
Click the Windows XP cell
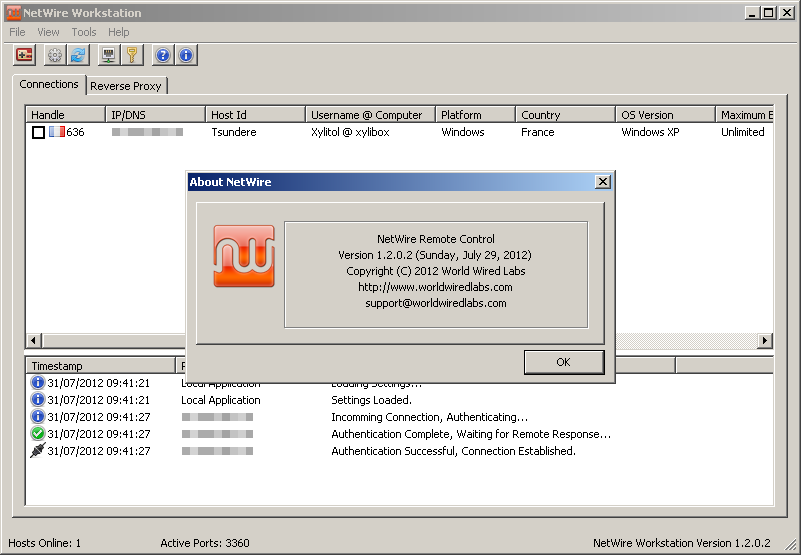(650, 132)
